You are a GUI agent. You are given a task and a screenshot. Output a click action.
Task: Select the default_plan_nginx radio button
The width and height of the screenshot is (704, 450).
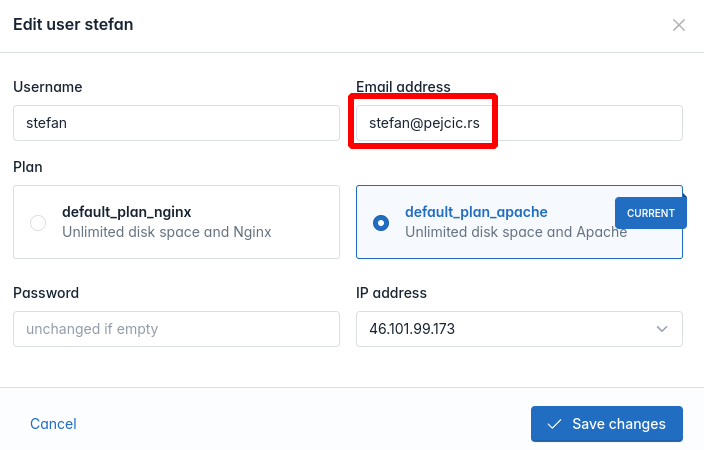point(38,223)
